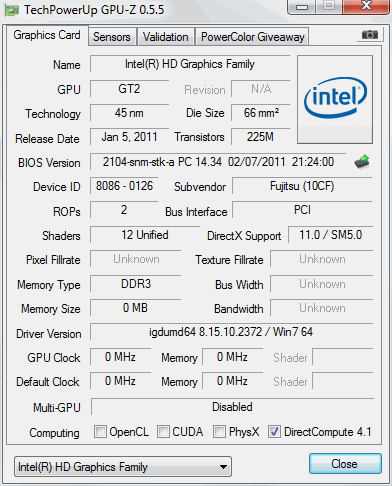Select the Graphics Card tab
The image size is (392, 486).
tap(47, 35)
